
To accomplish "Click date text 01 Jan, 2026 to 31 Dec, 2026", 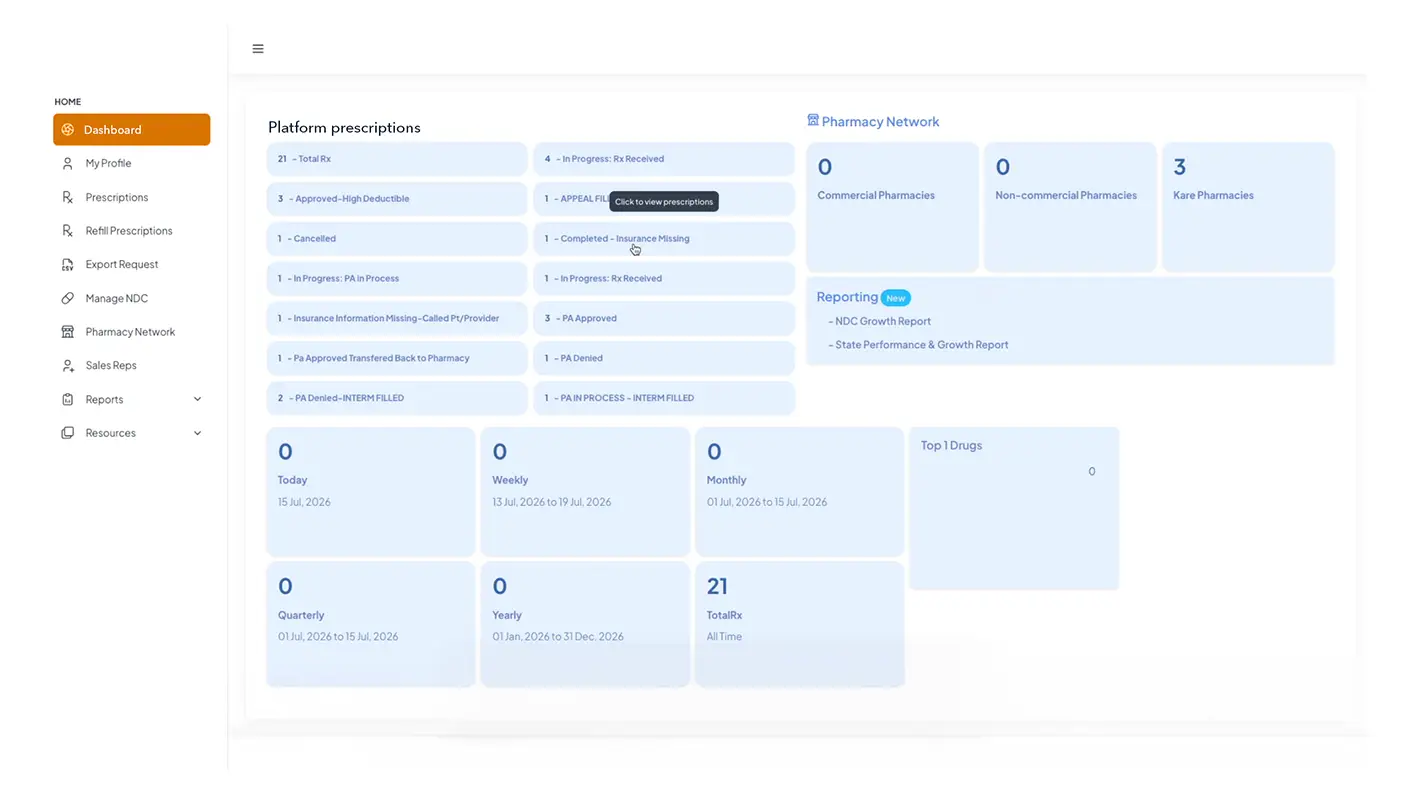I will (558, 637).
